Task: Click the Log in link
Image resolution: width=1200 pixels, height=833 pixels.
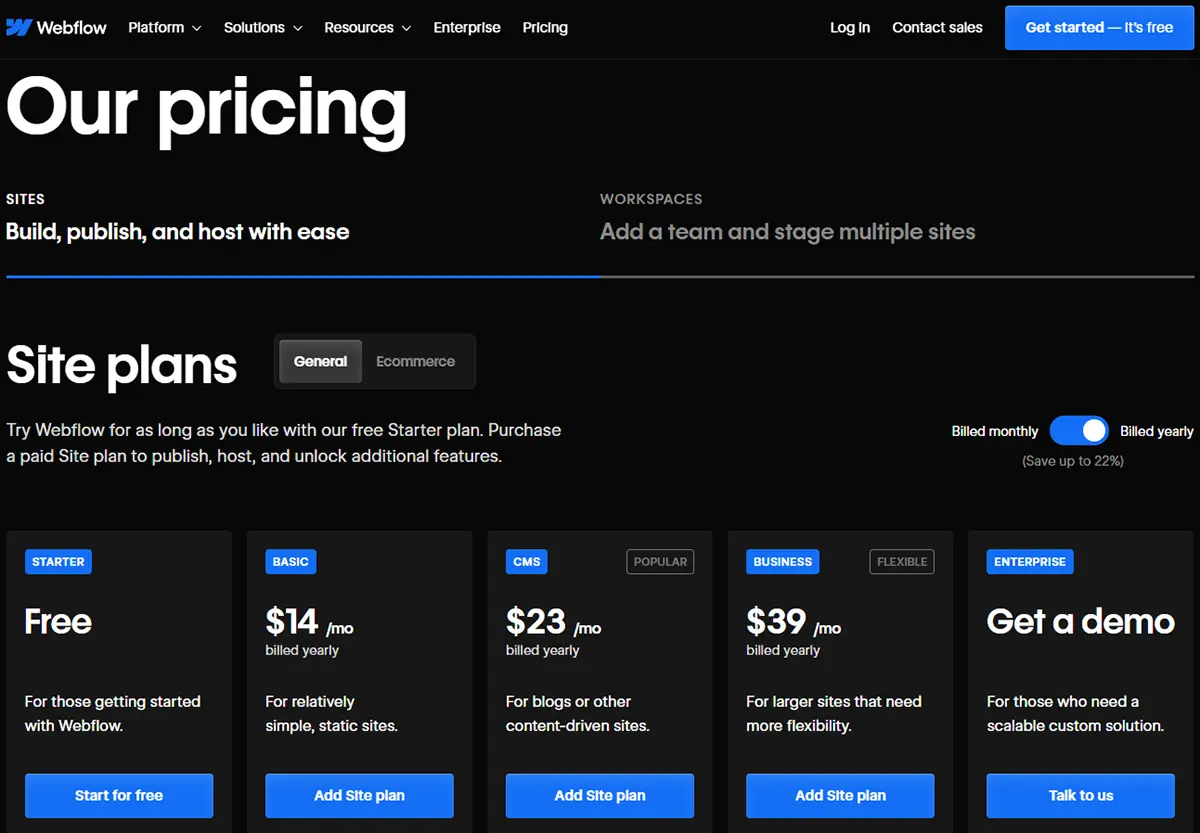Action: [849, 27]
